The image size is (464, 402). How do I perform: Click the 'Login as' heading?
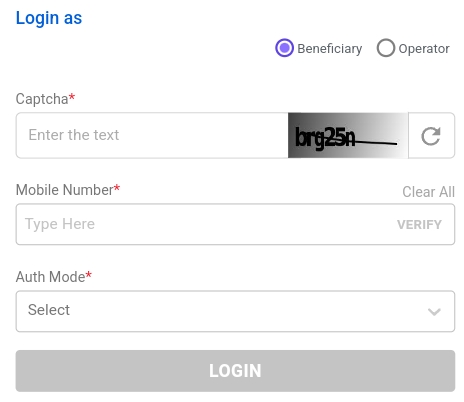(x=49, y=18)
